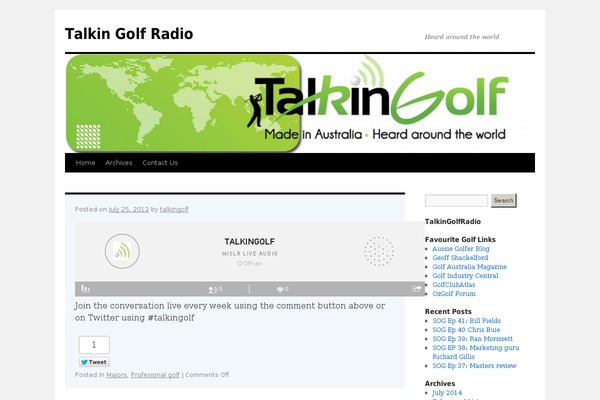Click the Favourite Golf Links heading
This screenshot has width=600, height=400.
tap(460, 240)
